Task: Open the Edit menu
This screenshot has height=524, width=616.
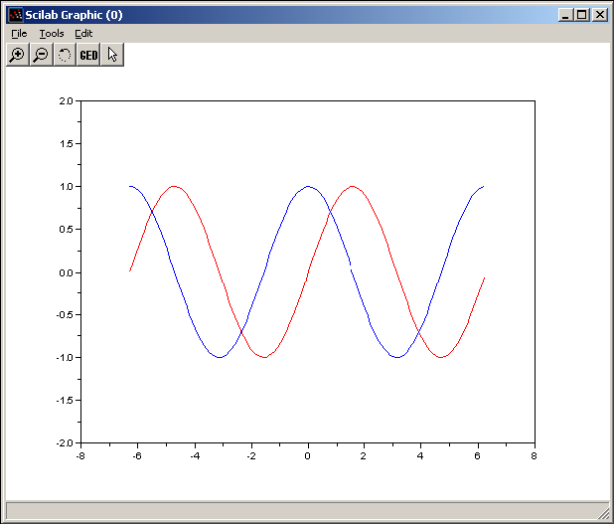Action: 84,34
